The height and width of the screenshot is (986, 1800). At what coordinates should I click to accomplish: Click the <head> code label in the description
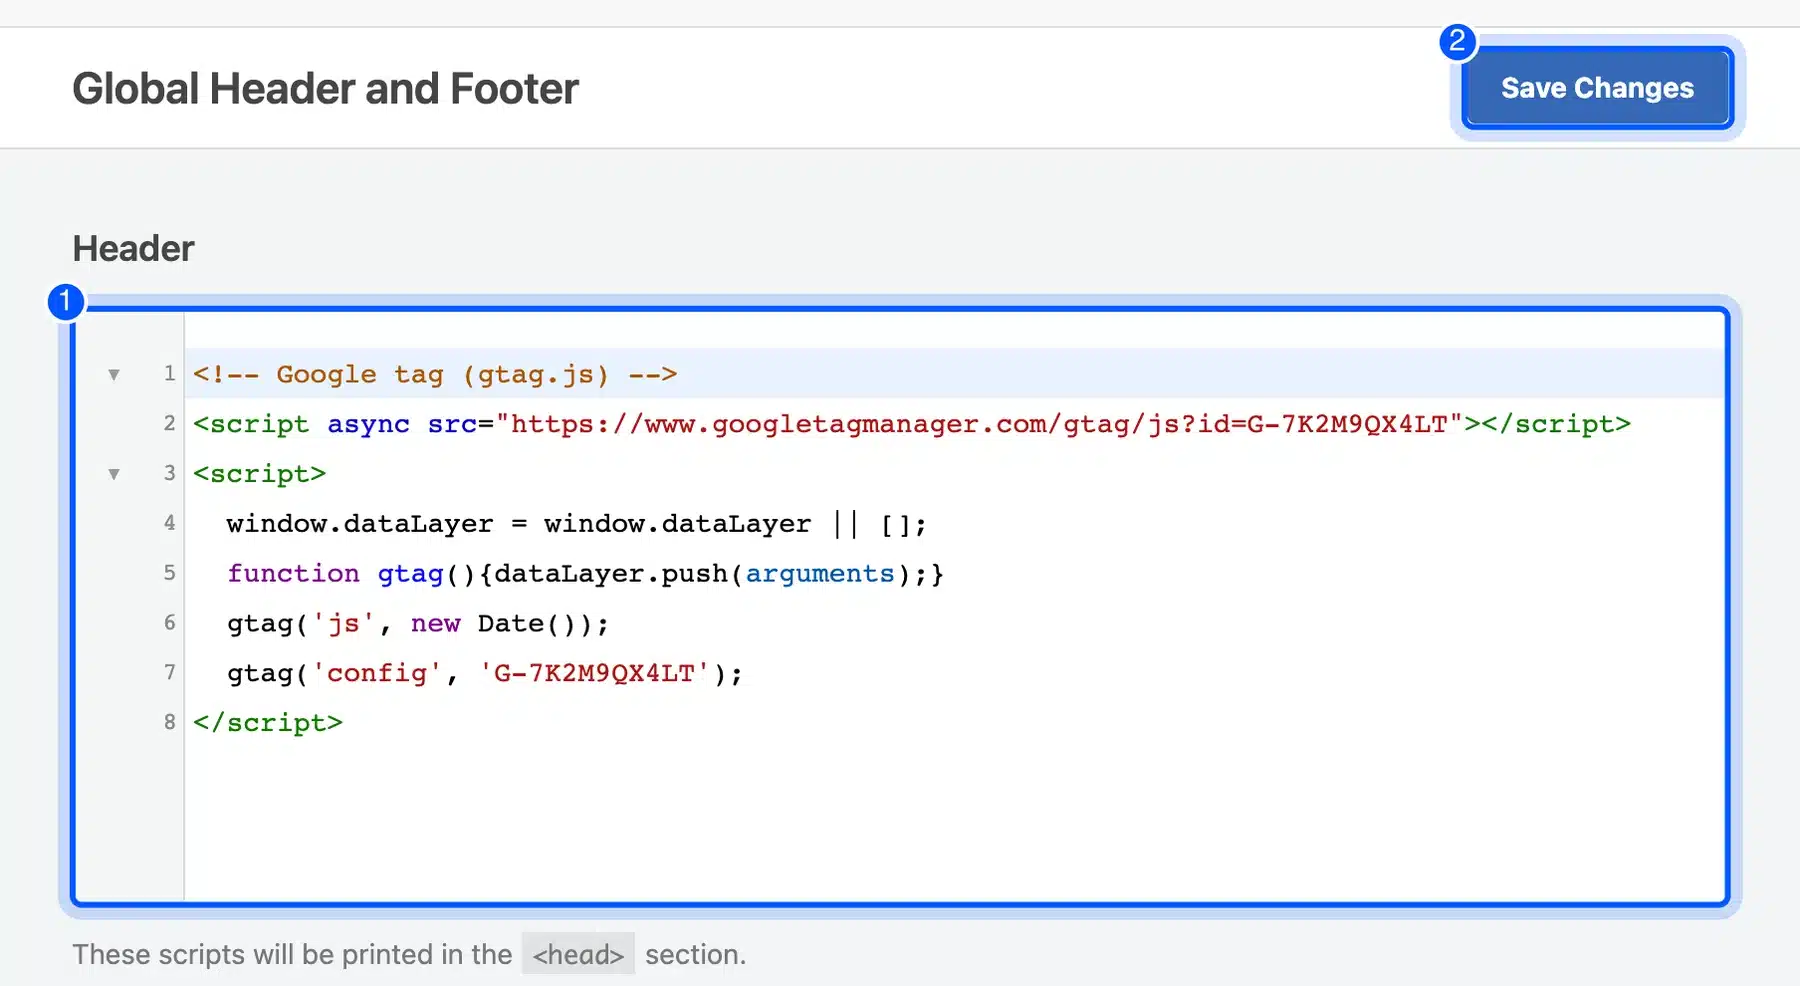click(578, 955)
